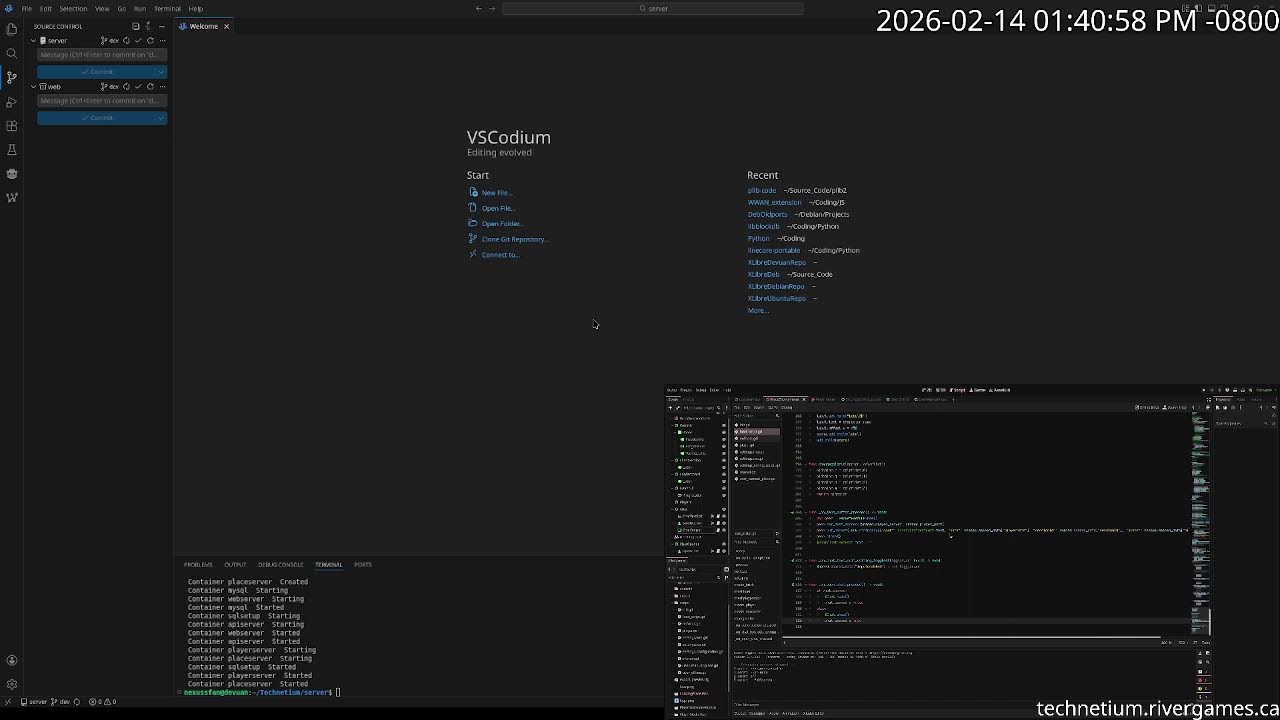1280x720 pixels.
Task: Click the W icon in activity bar
Action: [12, 198]
